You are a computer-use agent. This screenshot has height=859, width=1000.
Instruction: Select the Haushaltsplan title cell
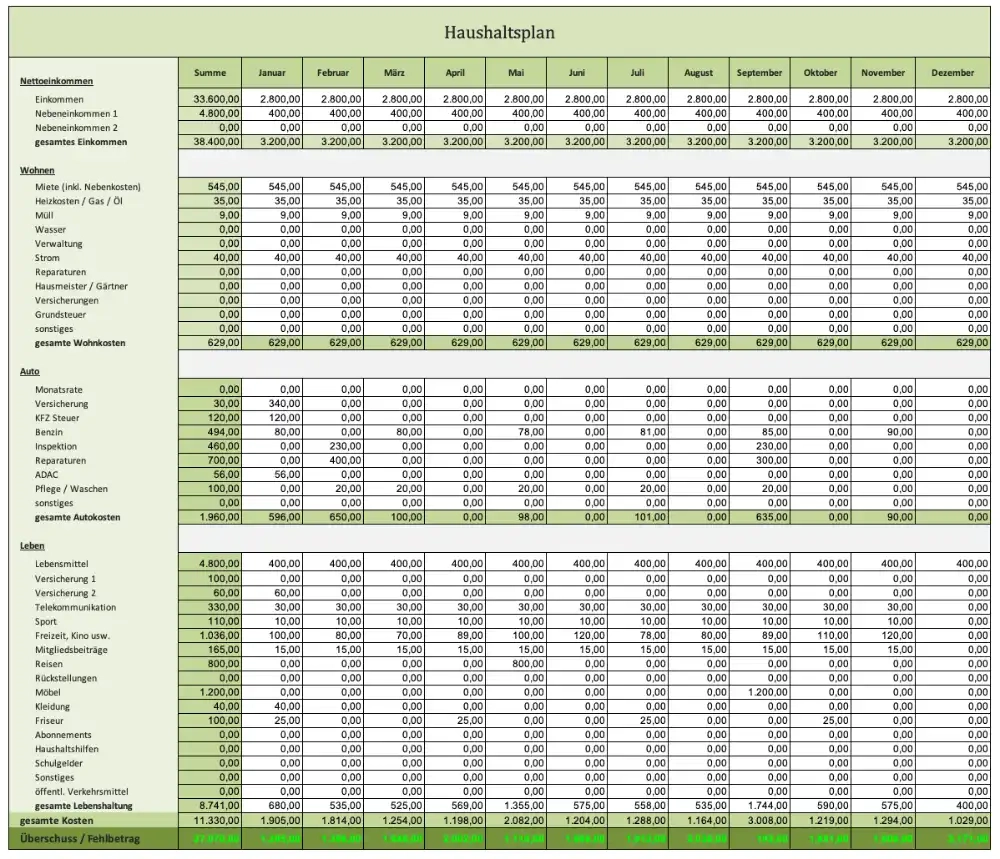point(499,32)
